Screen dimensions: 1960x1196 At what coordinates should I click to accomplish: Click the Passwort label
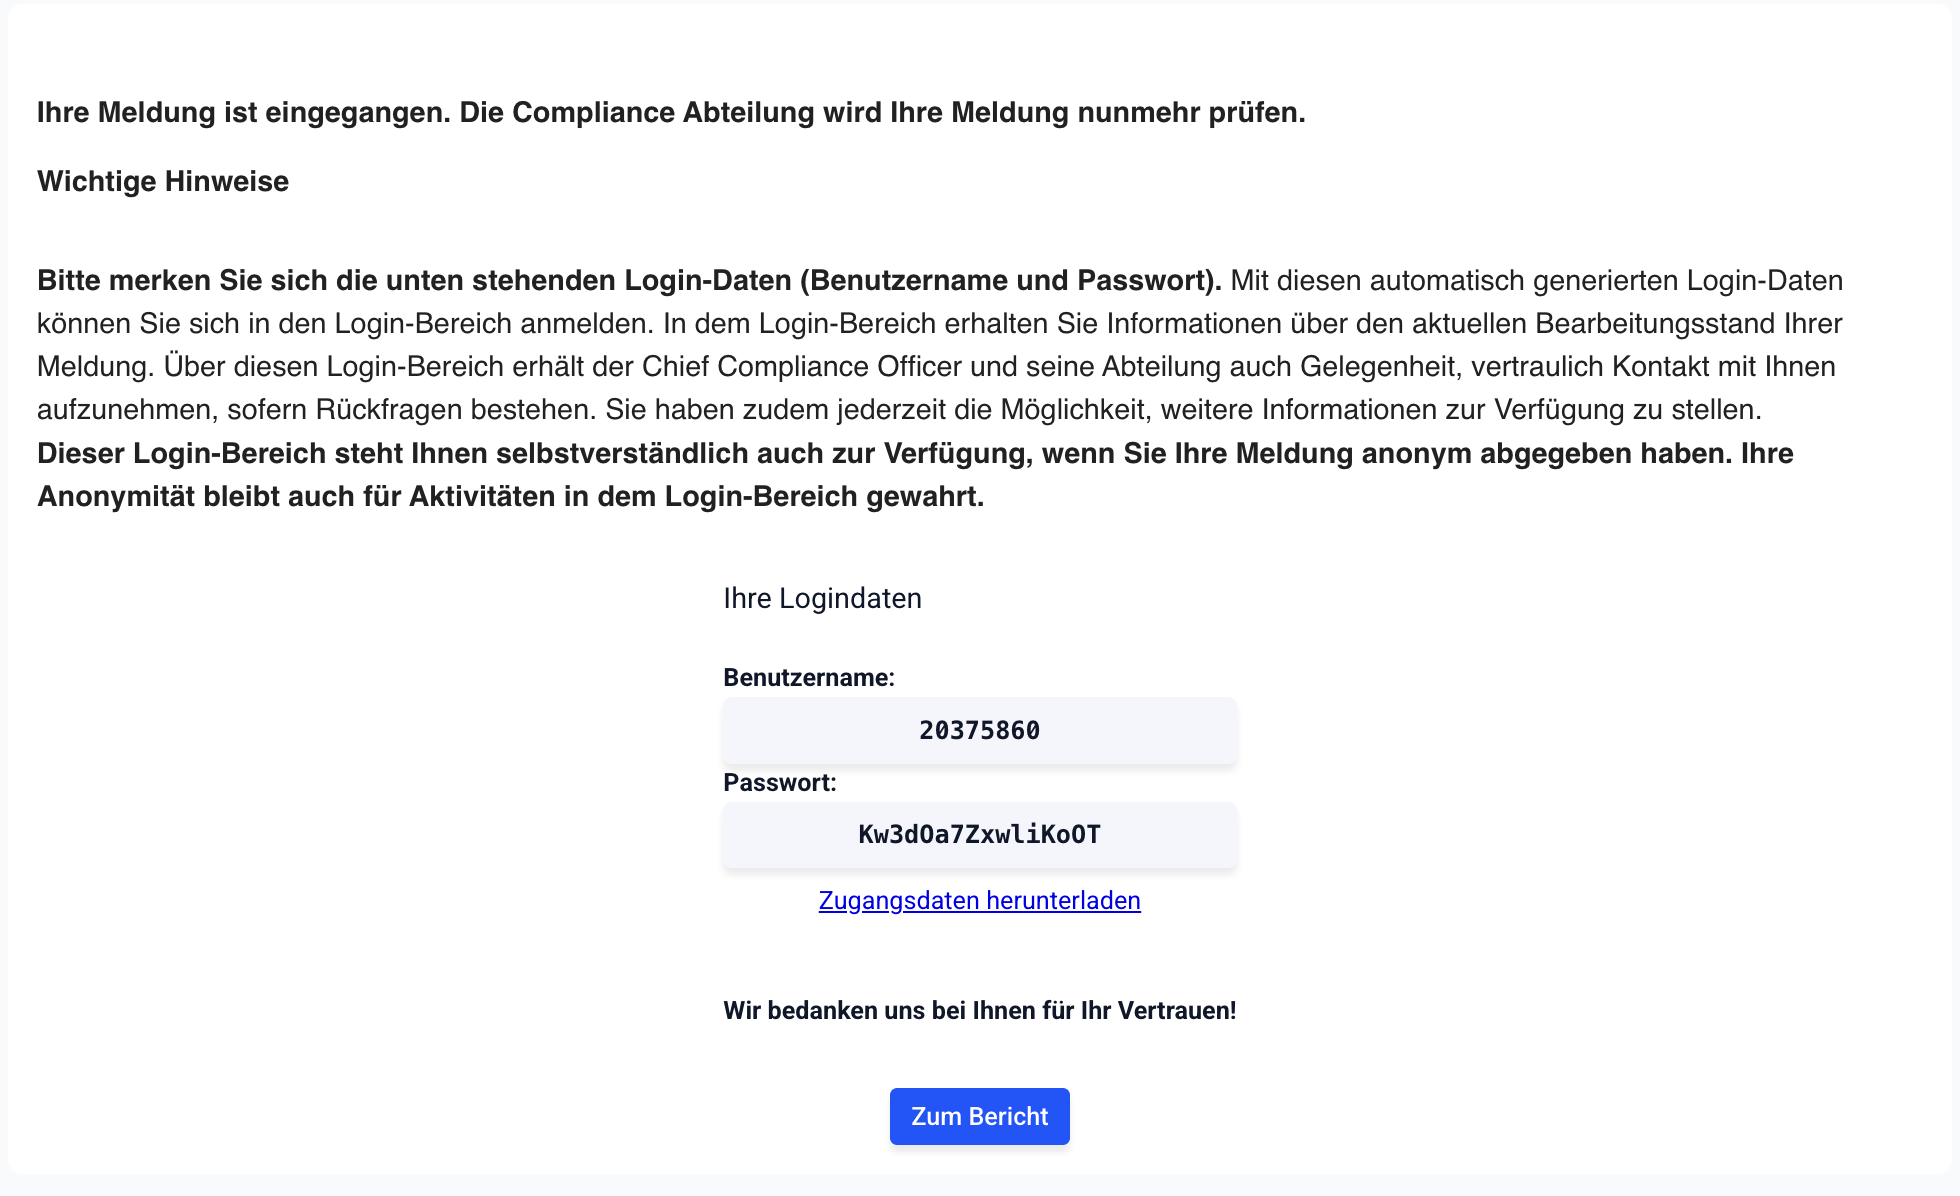pyautogui.click(x=779, y=783)
